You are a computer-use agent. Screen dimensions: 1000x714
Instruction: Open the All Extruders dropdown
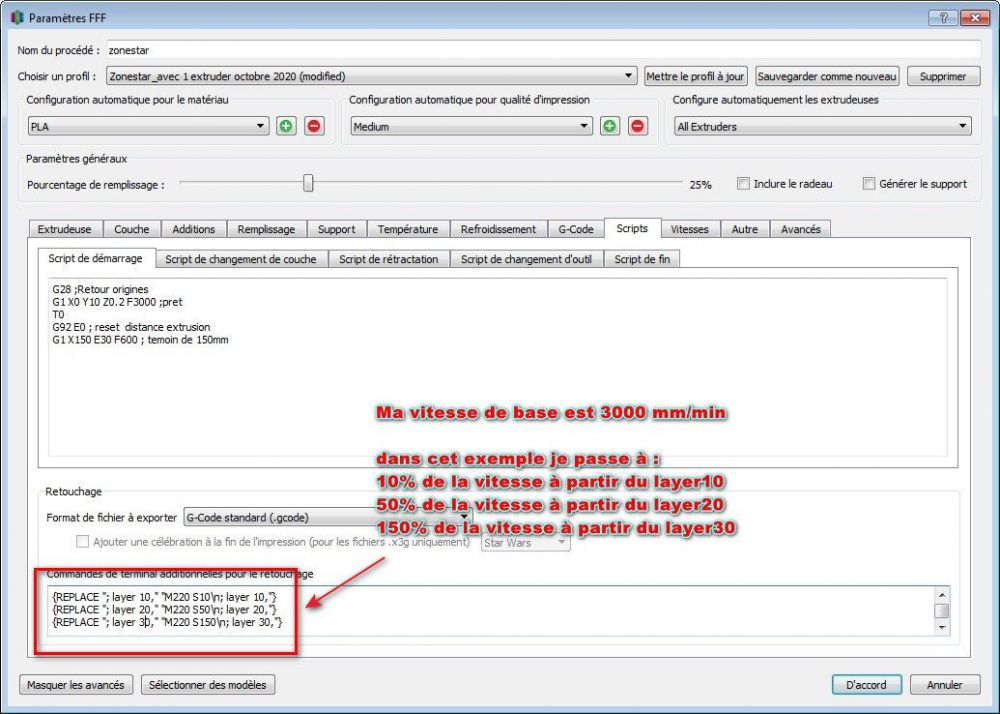coord(823,126)
